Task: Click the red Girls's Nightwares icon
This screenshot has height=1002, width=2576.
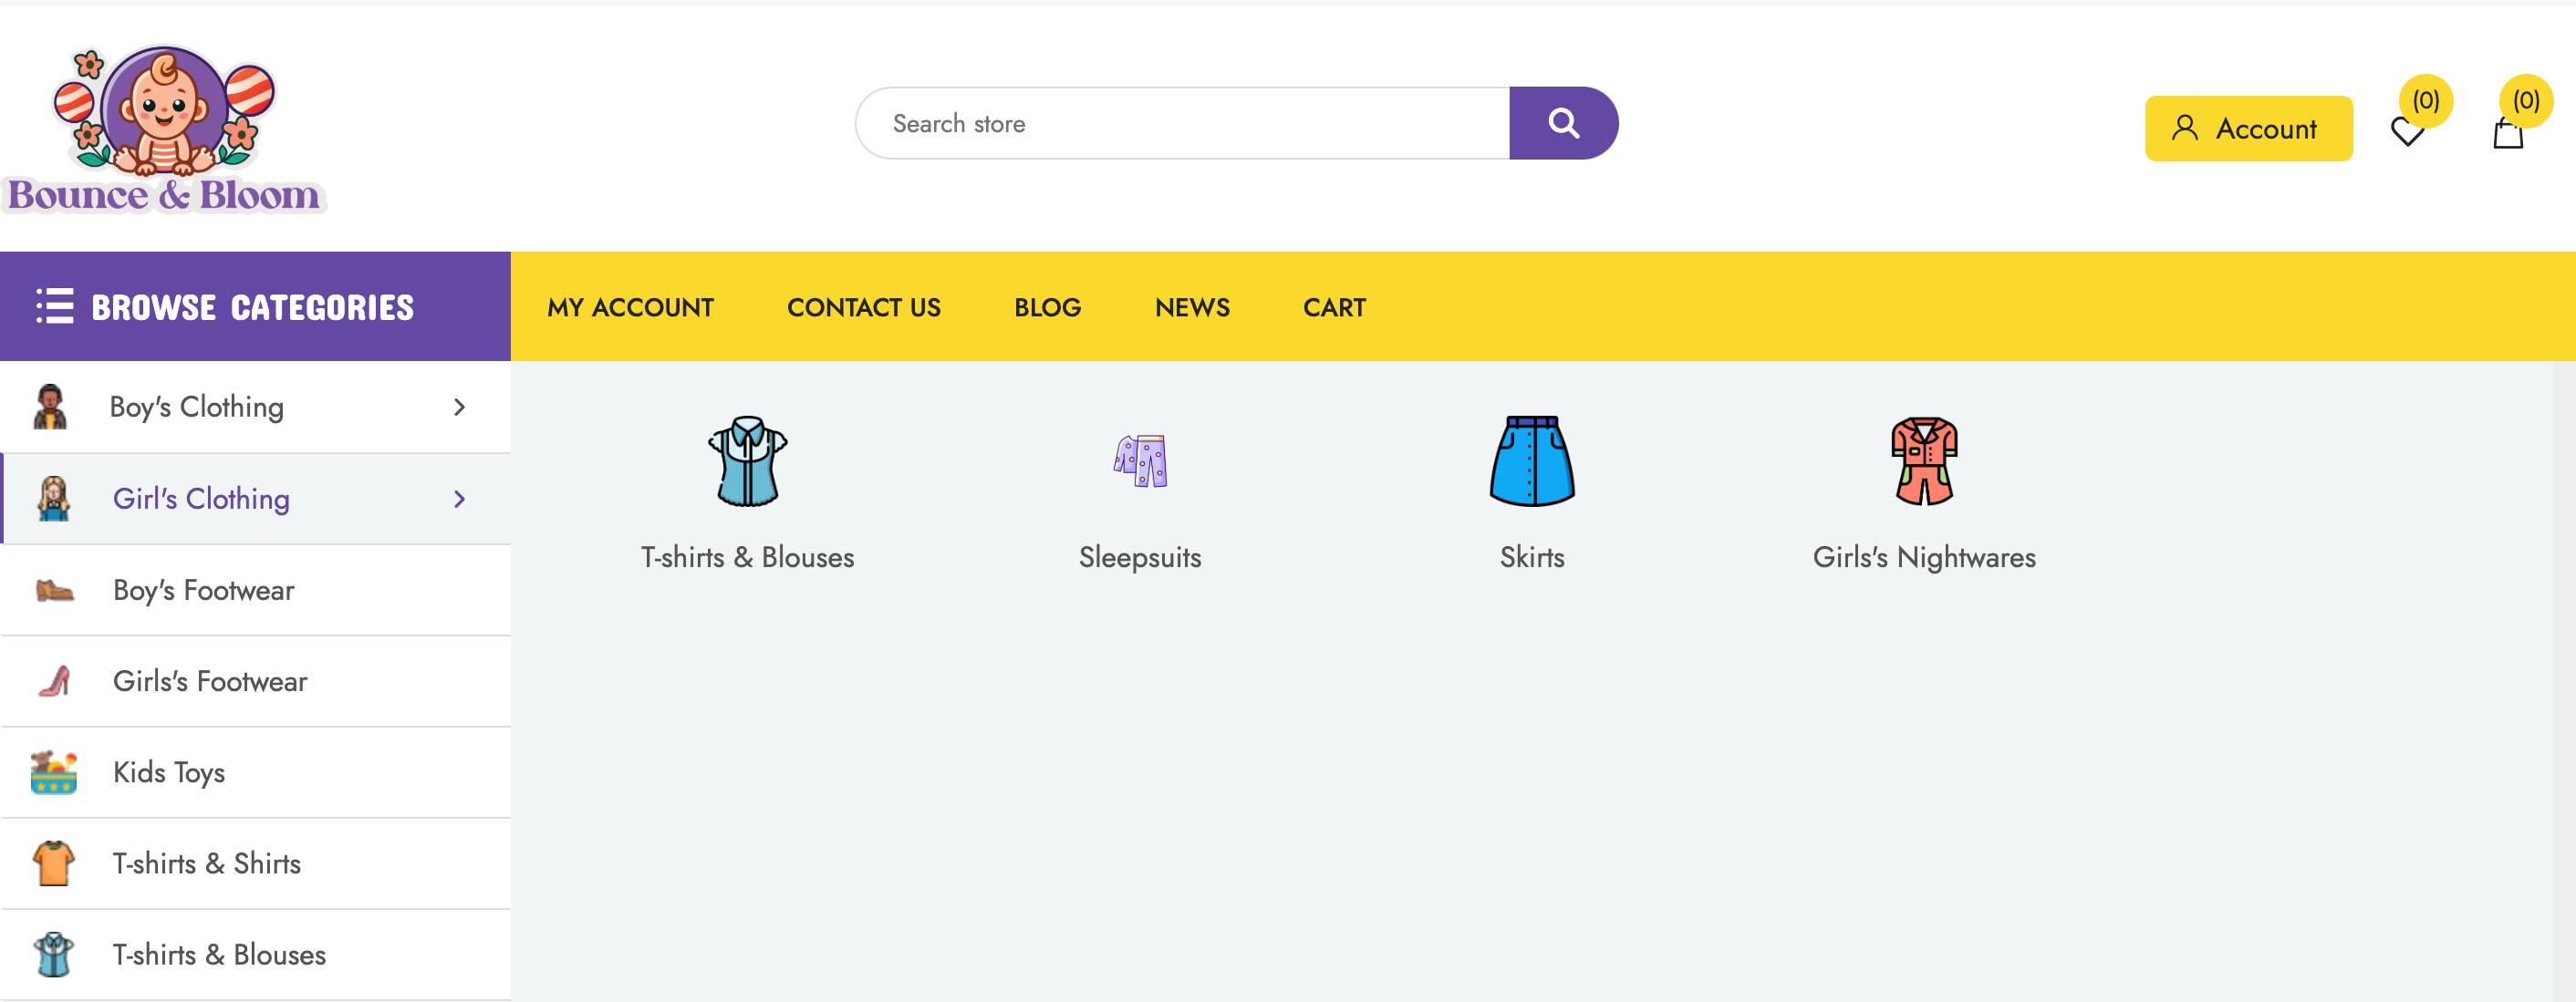Action: click(x=1924, y=461)
